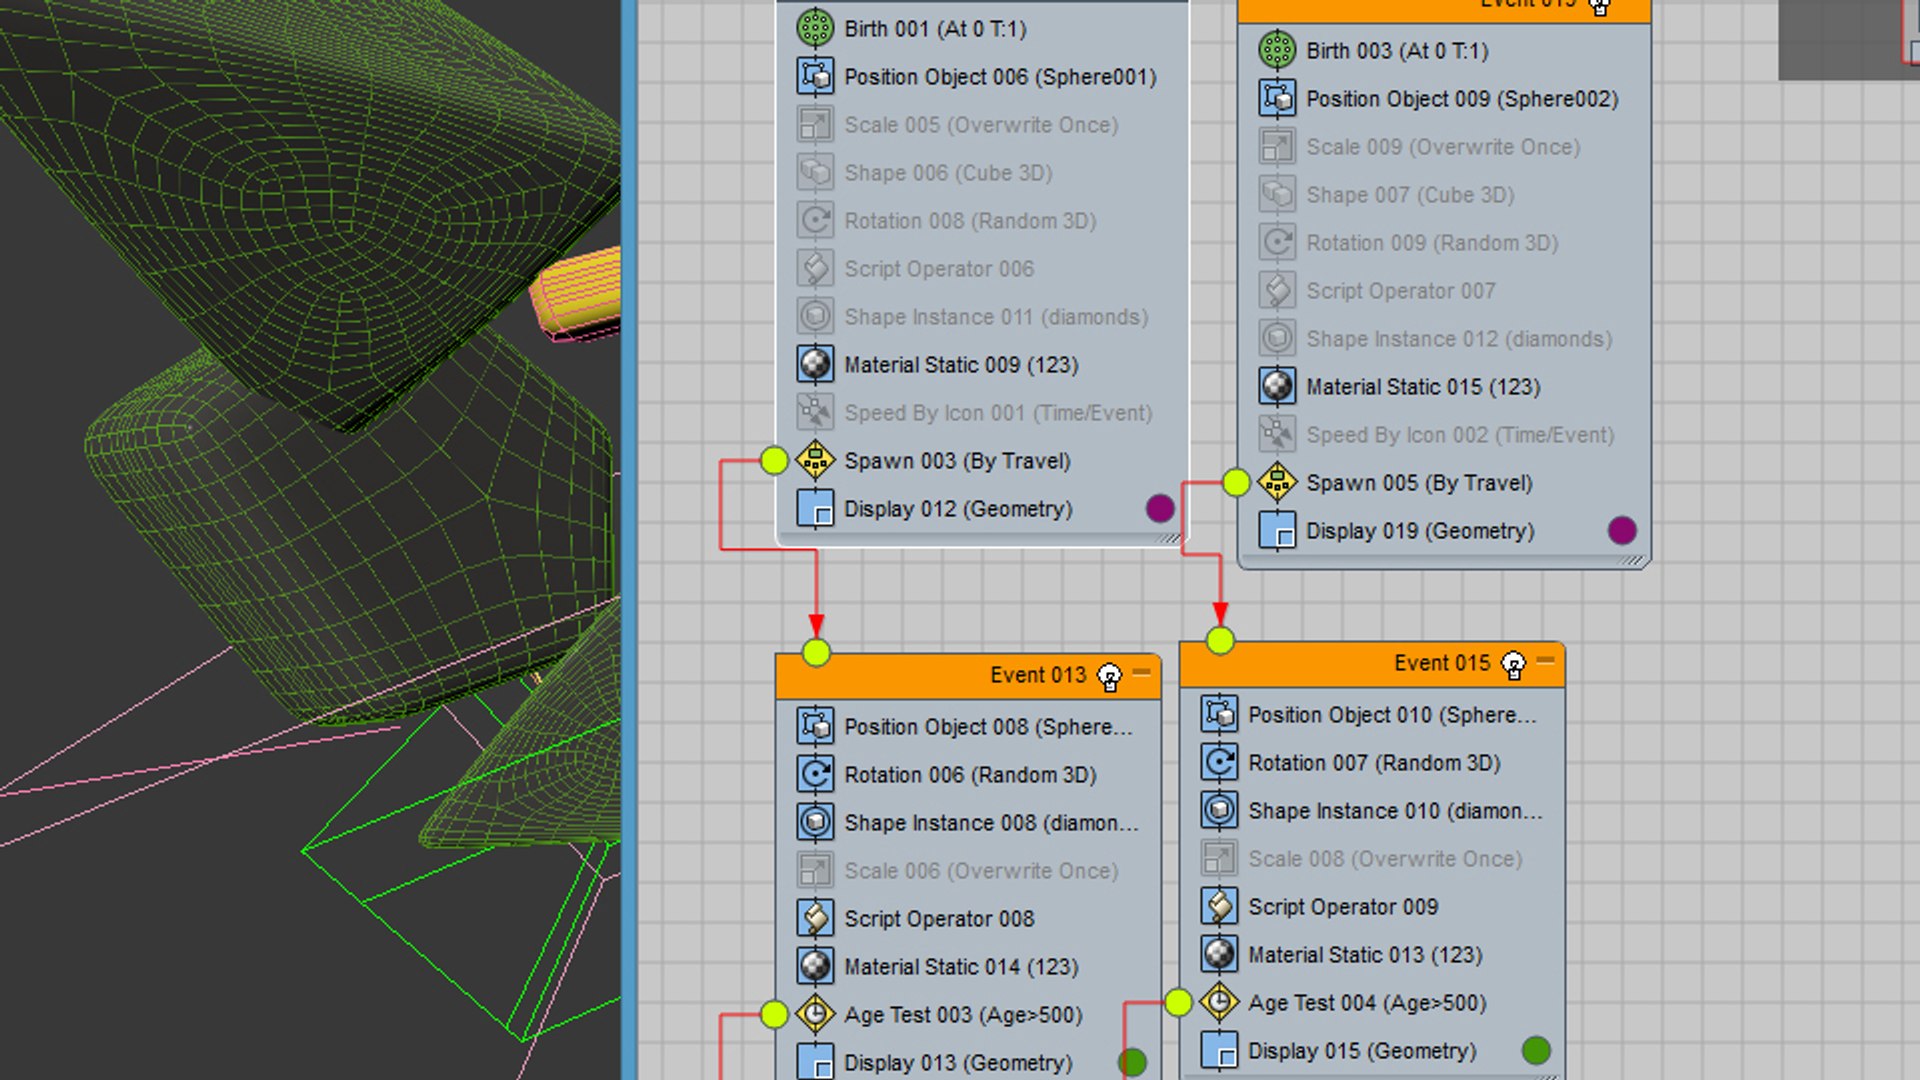The width and height of the screenshot is (1920, 1080).
Task: Click the Spawn 005 output connector circle
Action: coord(1236,482)
